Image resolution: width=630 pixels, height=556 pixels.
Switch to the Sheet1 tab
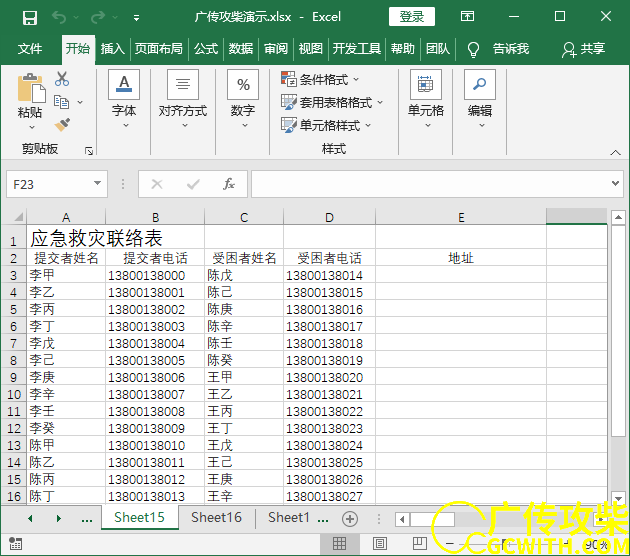click(x=288, y=517)
